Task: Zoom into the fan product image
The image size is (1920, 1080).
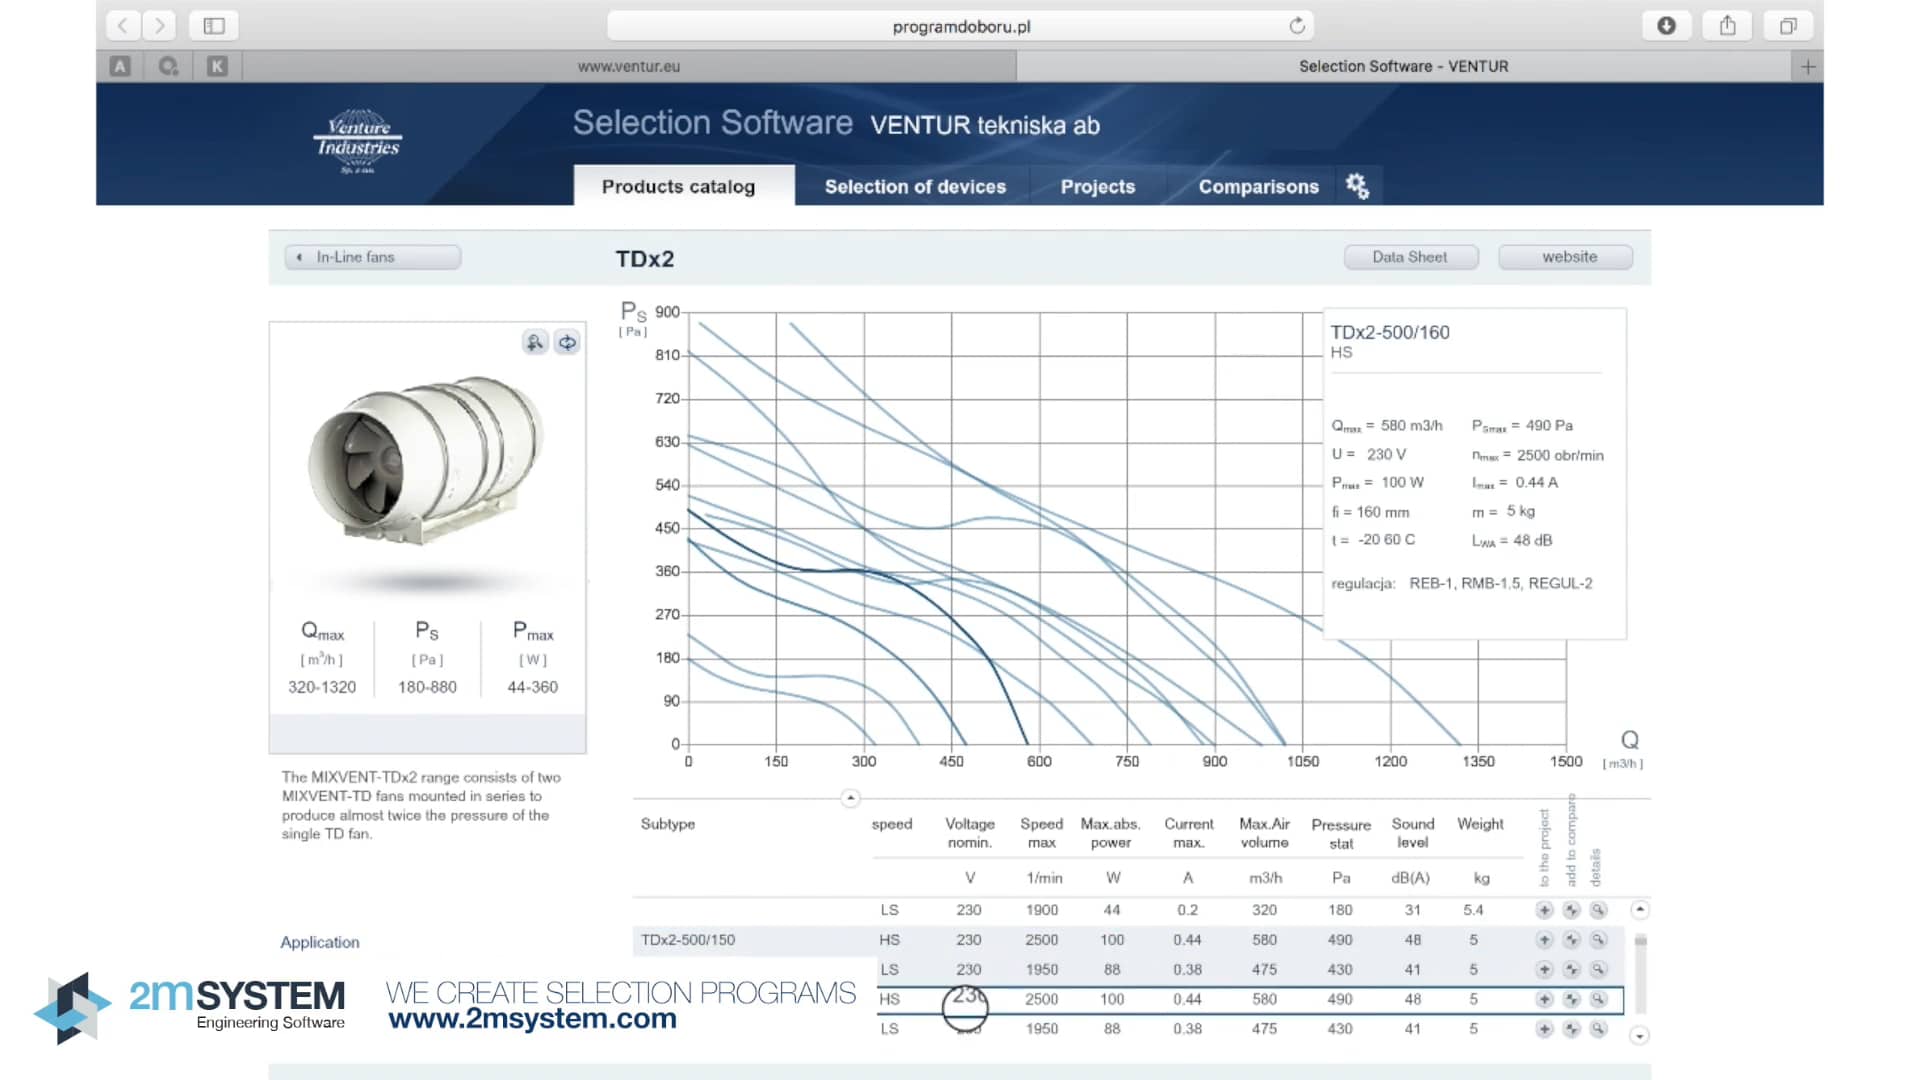Action: coord(536,342)
